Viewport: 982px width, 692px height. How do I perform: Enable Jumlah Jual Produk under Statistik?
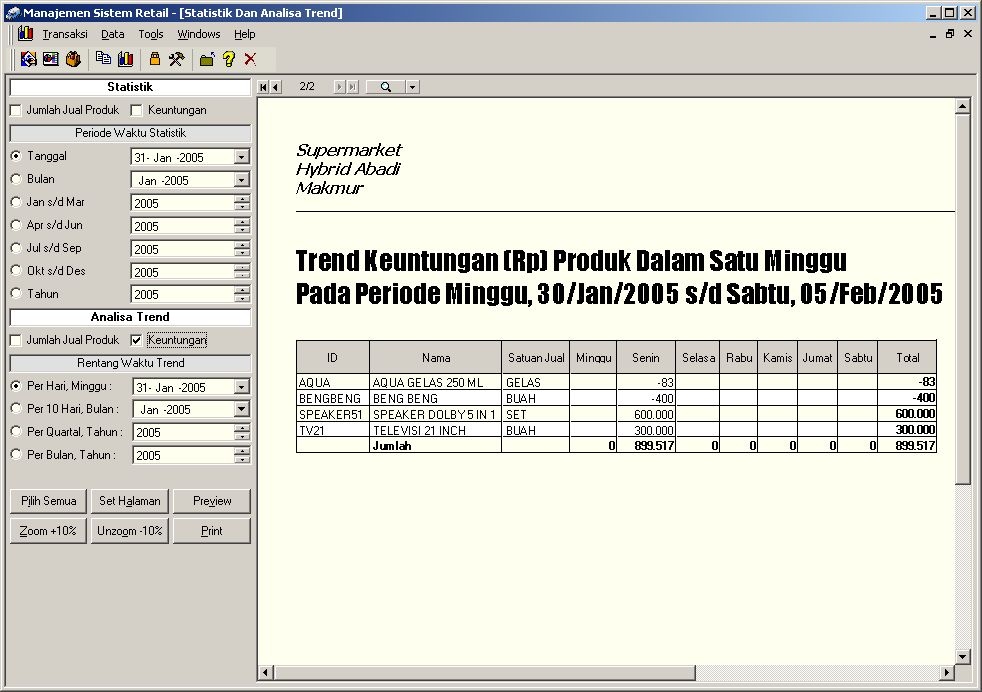(16, 110)
